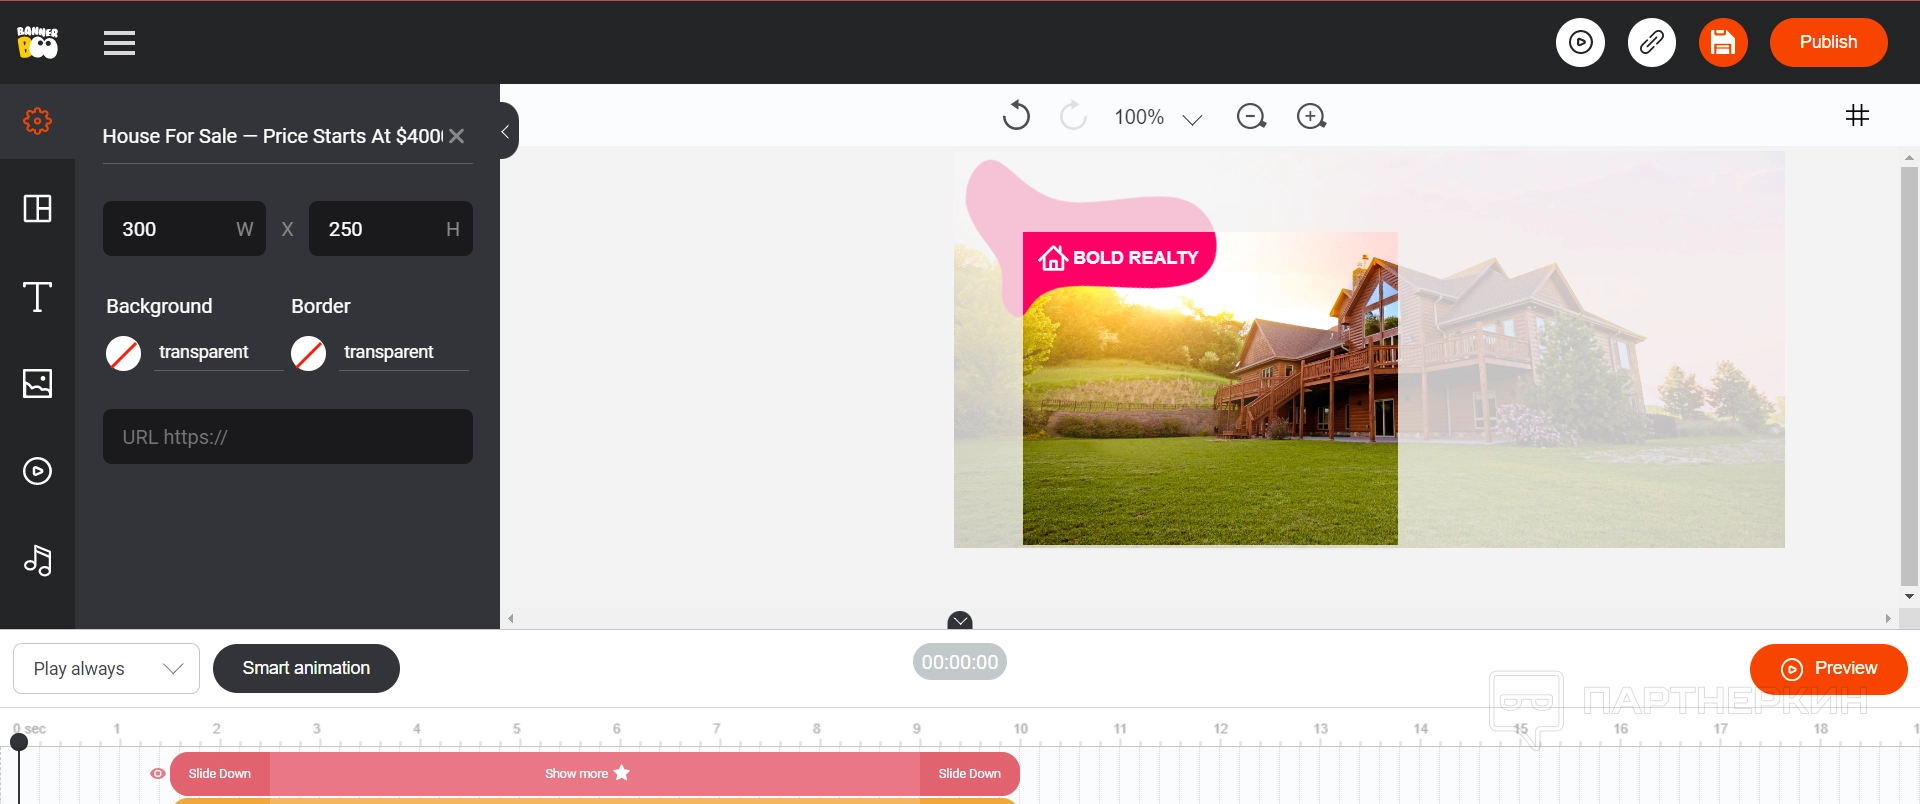Click the BOLD REALTY badge on canvas
The image size is (1920, 804).
tap(1119, 258)
